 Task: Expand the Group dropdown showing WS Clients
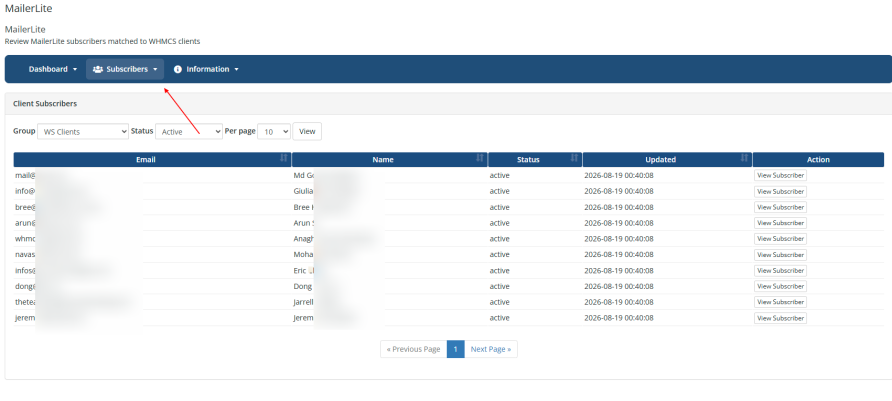click(x=83, y=131)
